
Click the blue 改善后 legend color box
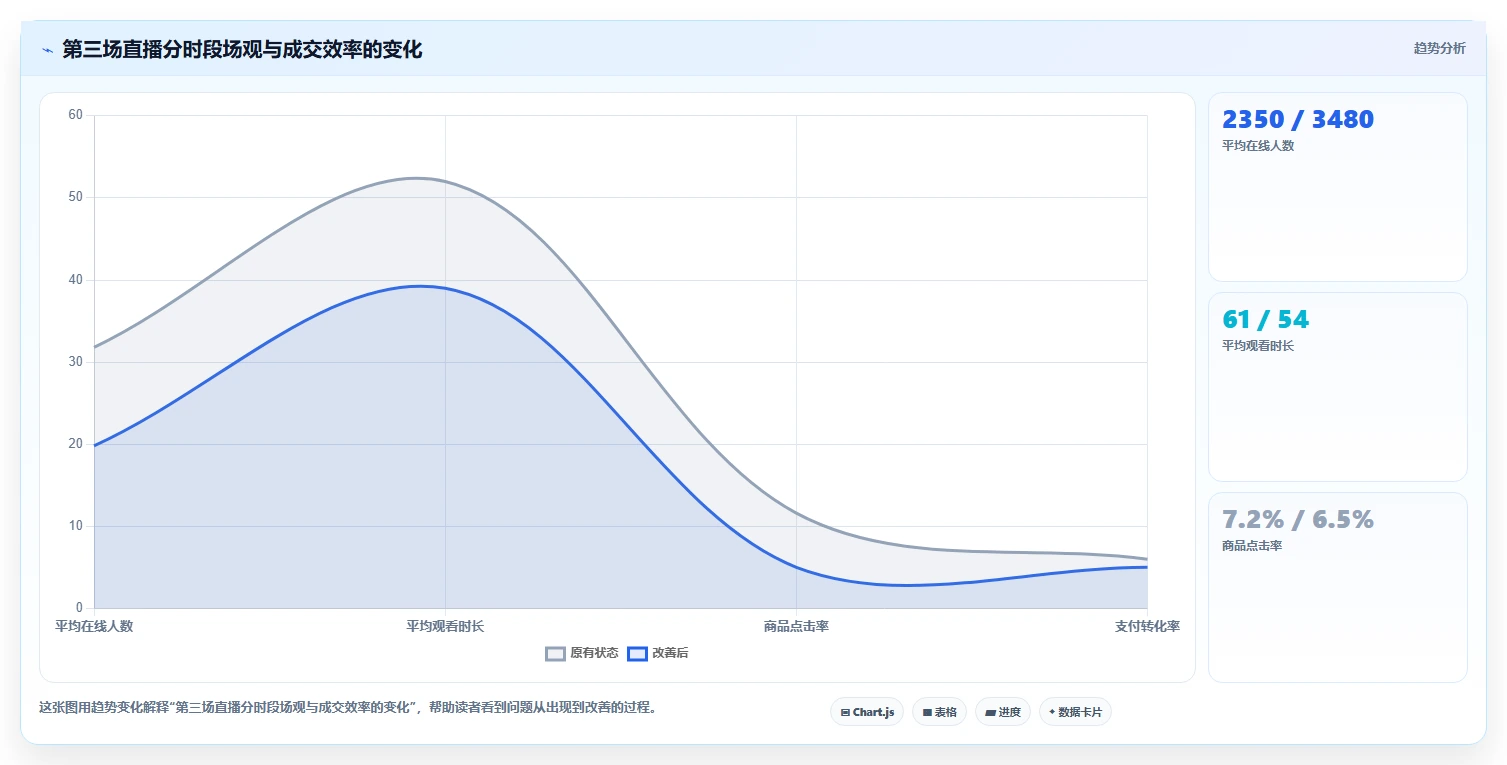click(637, 654)
